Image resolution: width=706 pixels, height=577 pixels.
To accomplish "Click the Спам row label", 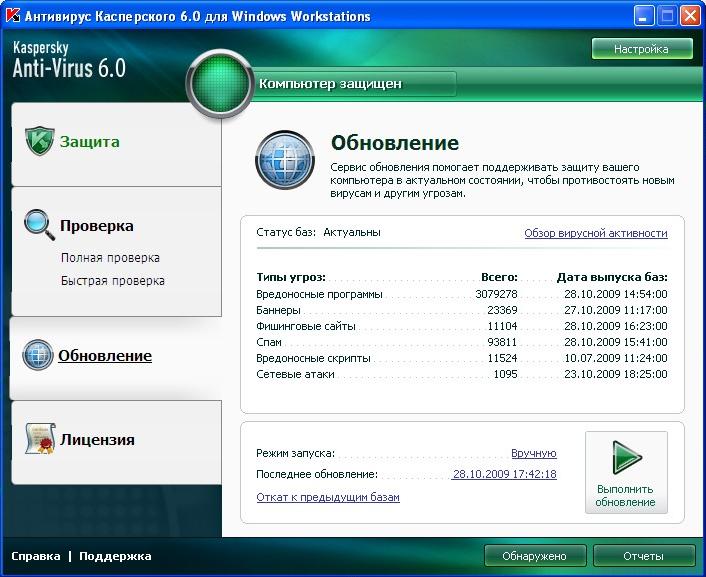I will pyautogui.click(x=269, y=342).
